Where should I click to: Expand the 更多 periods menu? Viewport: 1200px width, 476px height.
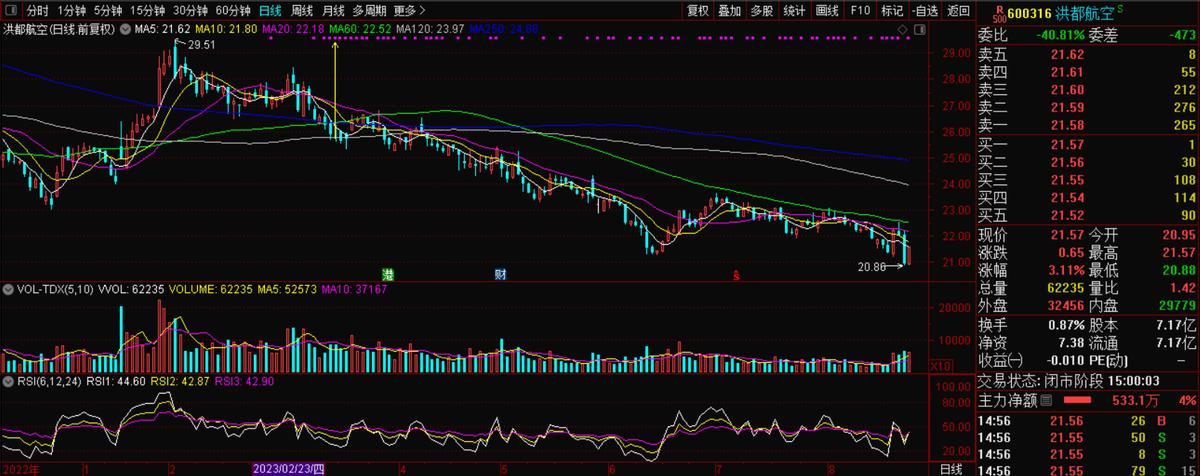(405, 11)
